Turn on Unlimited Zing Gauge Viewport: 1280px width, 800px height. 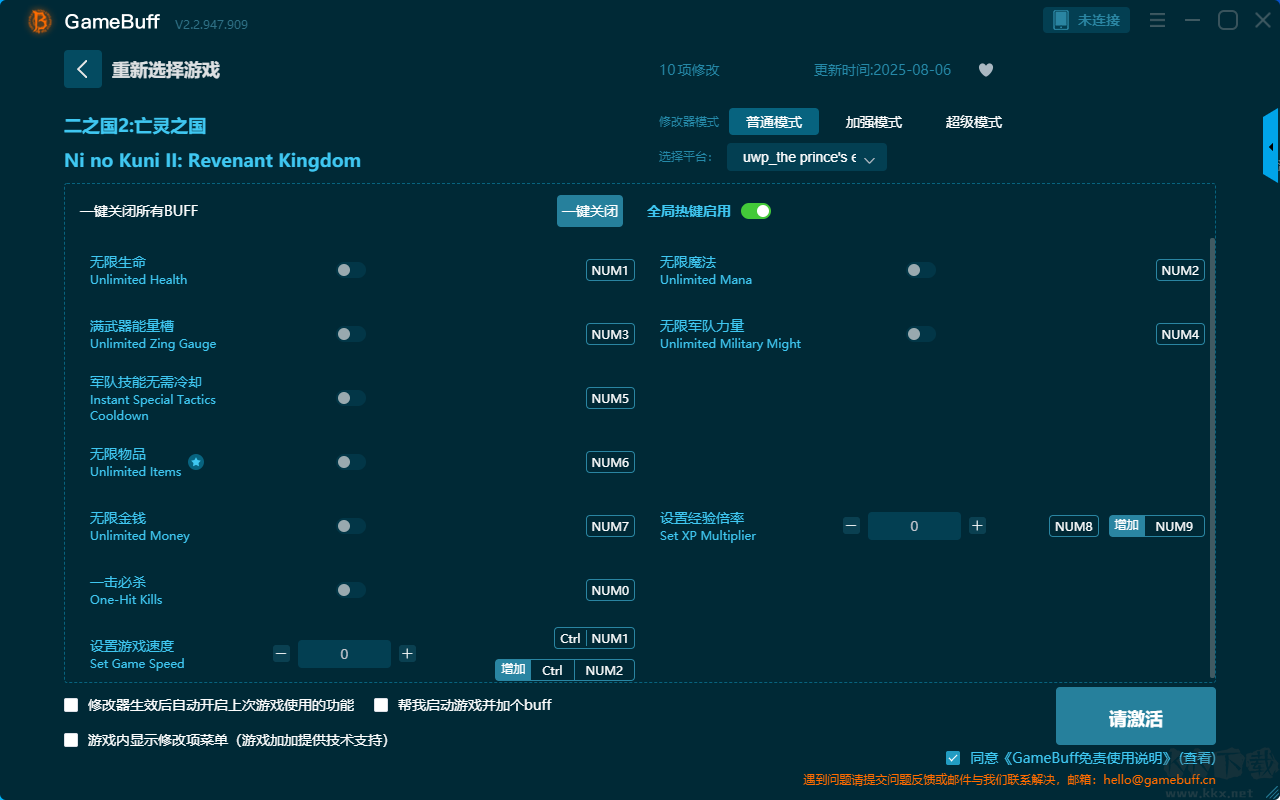(351, 334)
